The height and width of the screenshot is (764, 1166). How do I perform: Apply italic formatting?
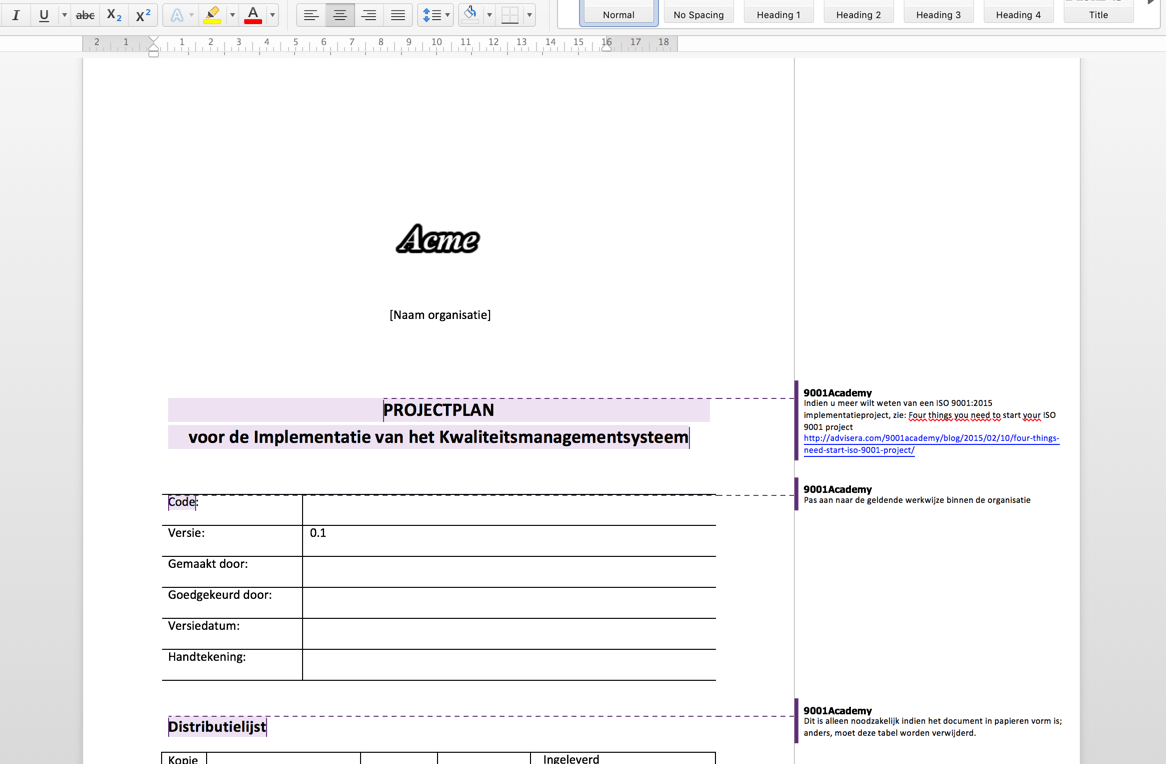15,15
